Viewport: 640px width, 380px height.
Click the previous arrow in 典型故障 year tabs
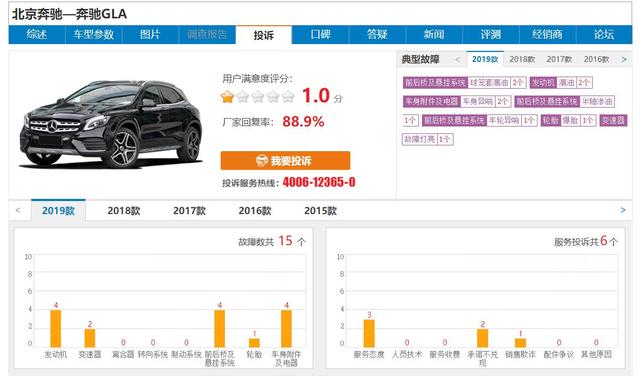(x=458, y=60)
